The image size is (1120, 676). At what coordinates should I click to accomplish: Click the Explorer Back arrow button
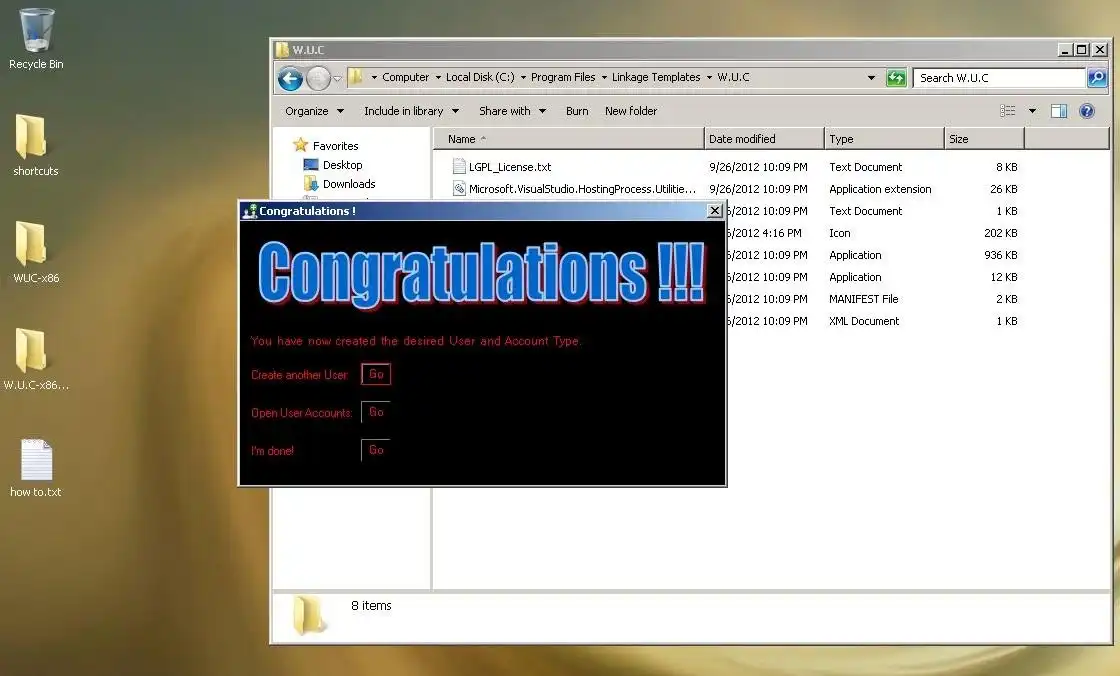tap(290, 78)
